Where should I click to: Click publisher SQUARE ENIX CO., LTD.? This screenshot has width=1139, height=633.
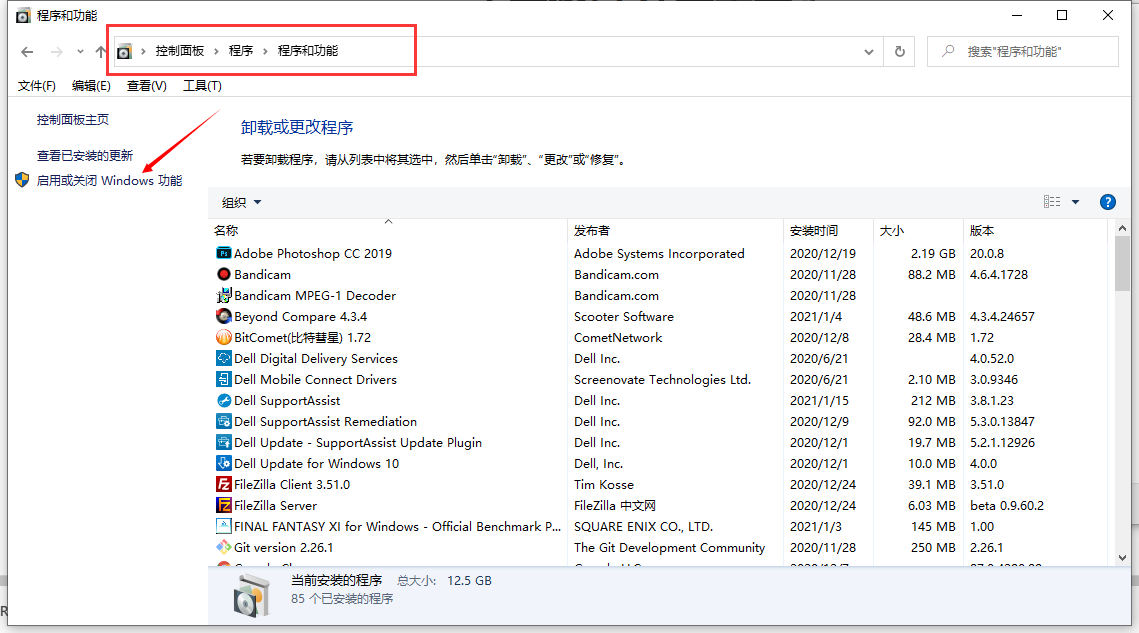[644, 527]
